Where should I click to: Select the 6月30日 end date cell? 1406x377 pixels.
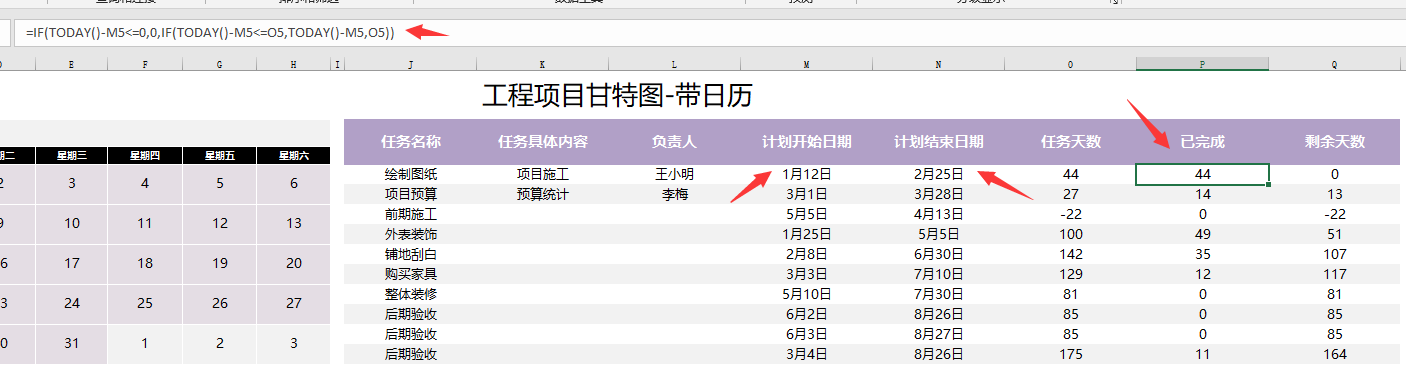tap(938, 254)
